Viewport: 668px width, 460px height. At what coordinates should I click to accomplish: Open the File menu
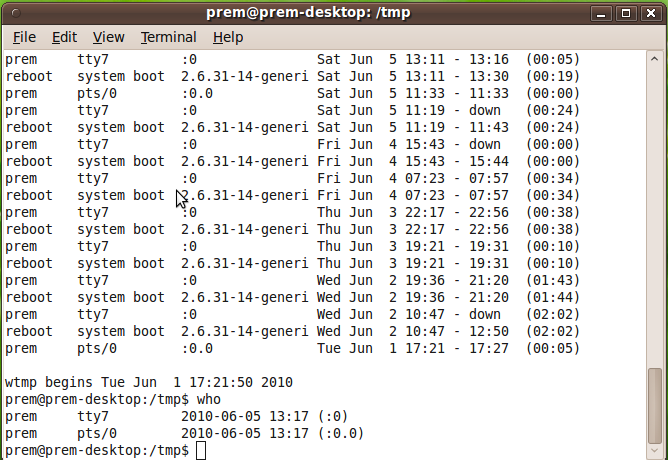[24, 37]
